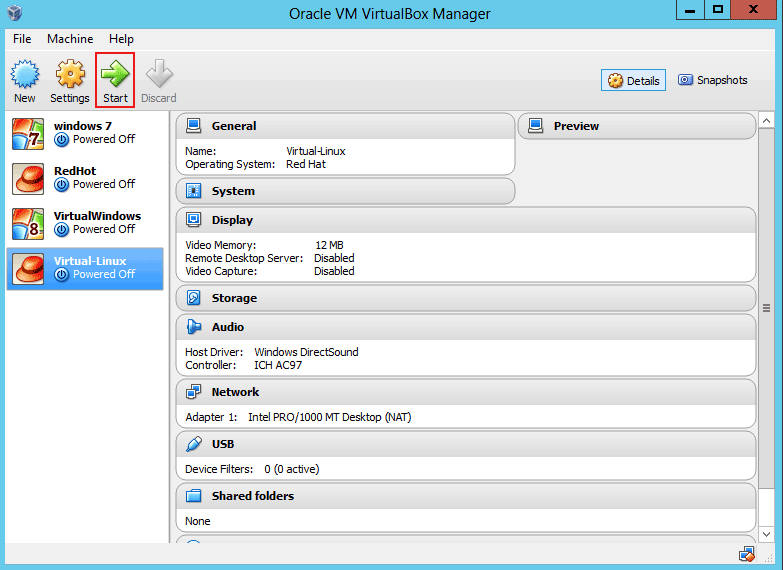Click the 'Red Hat' operating system value
This screenshot has width=783, height=570.
306,164
